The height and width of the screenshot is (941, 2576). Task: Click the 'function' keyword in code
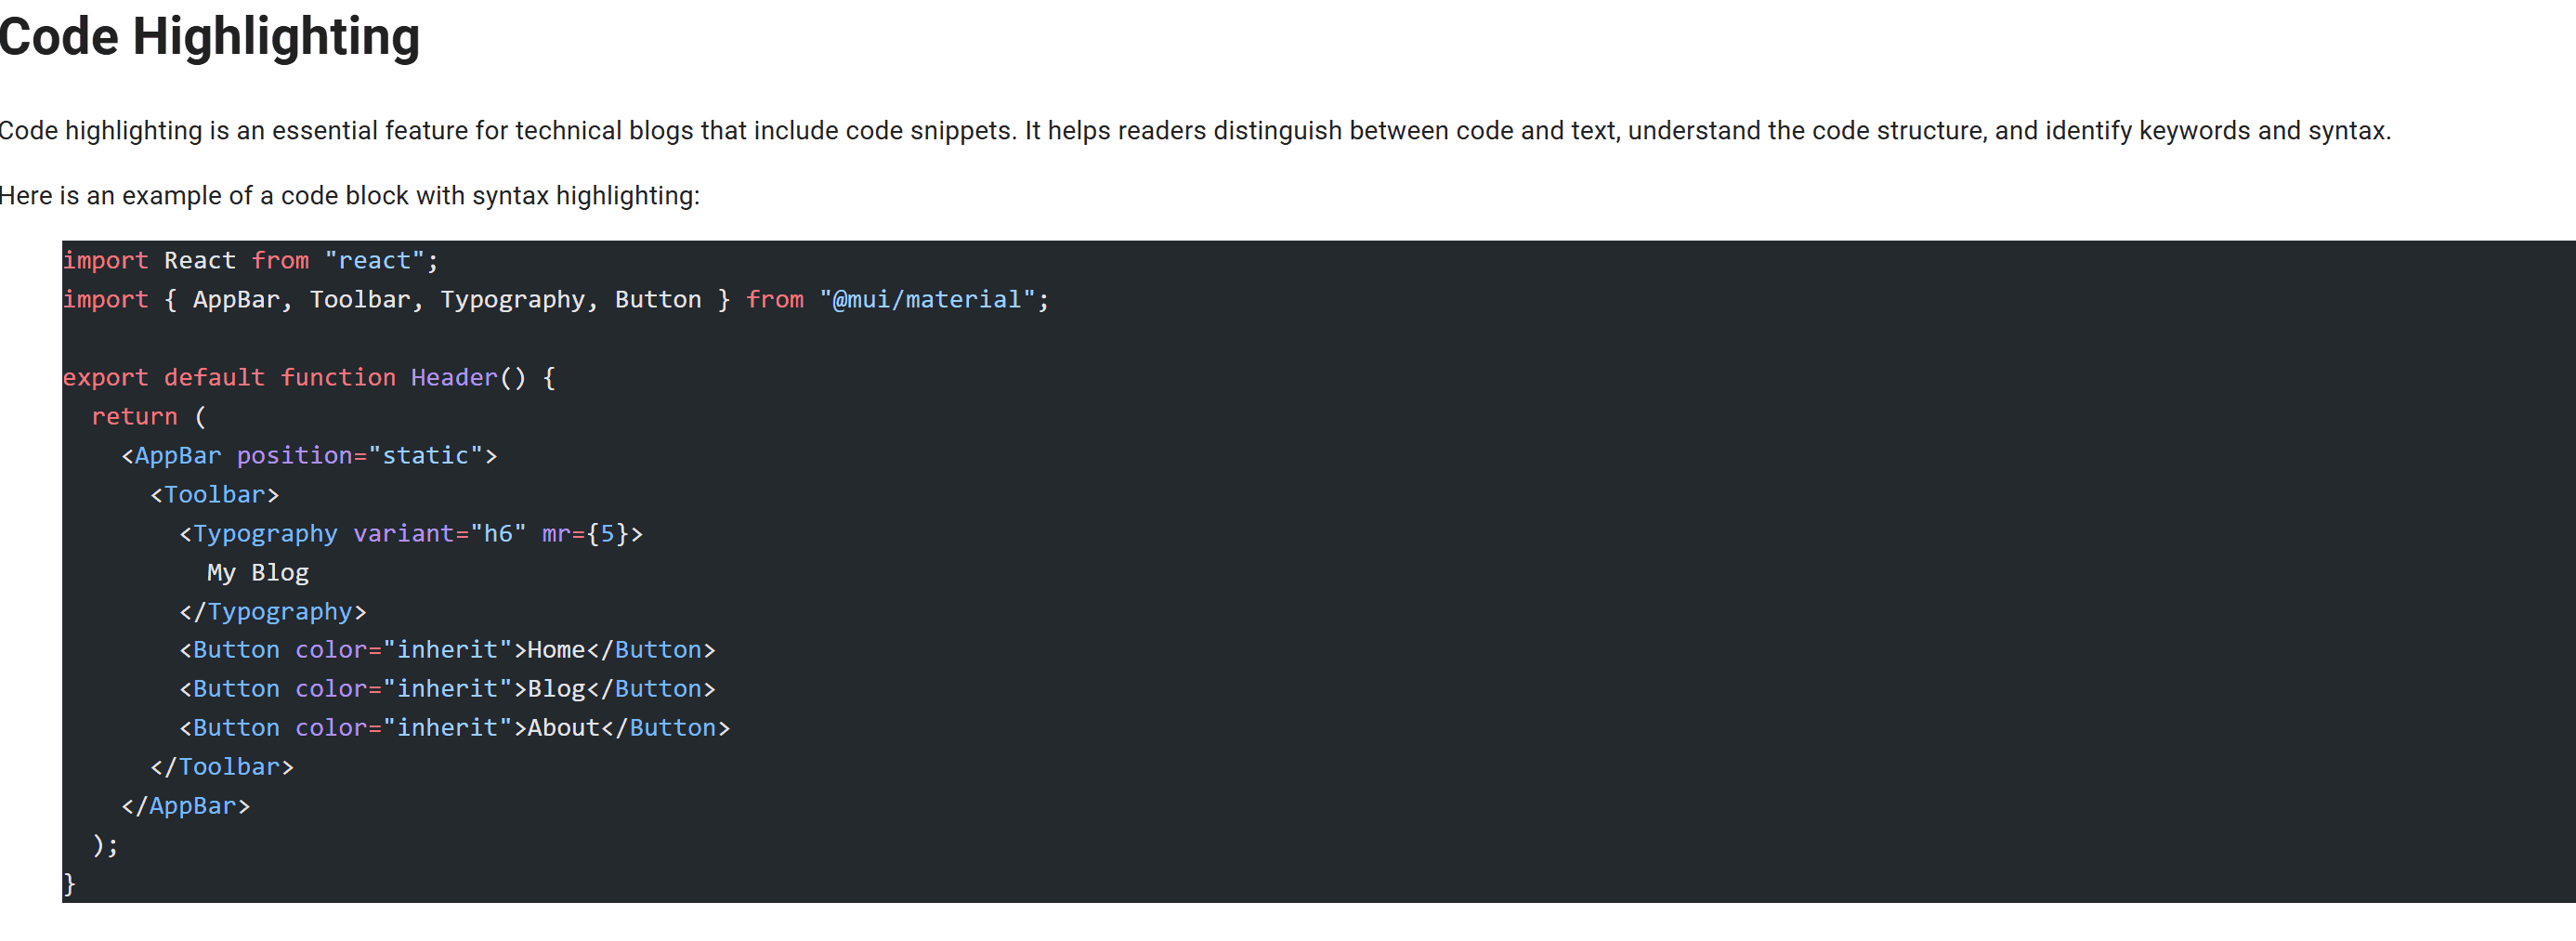pyautogui.click(x=338, y=378)
